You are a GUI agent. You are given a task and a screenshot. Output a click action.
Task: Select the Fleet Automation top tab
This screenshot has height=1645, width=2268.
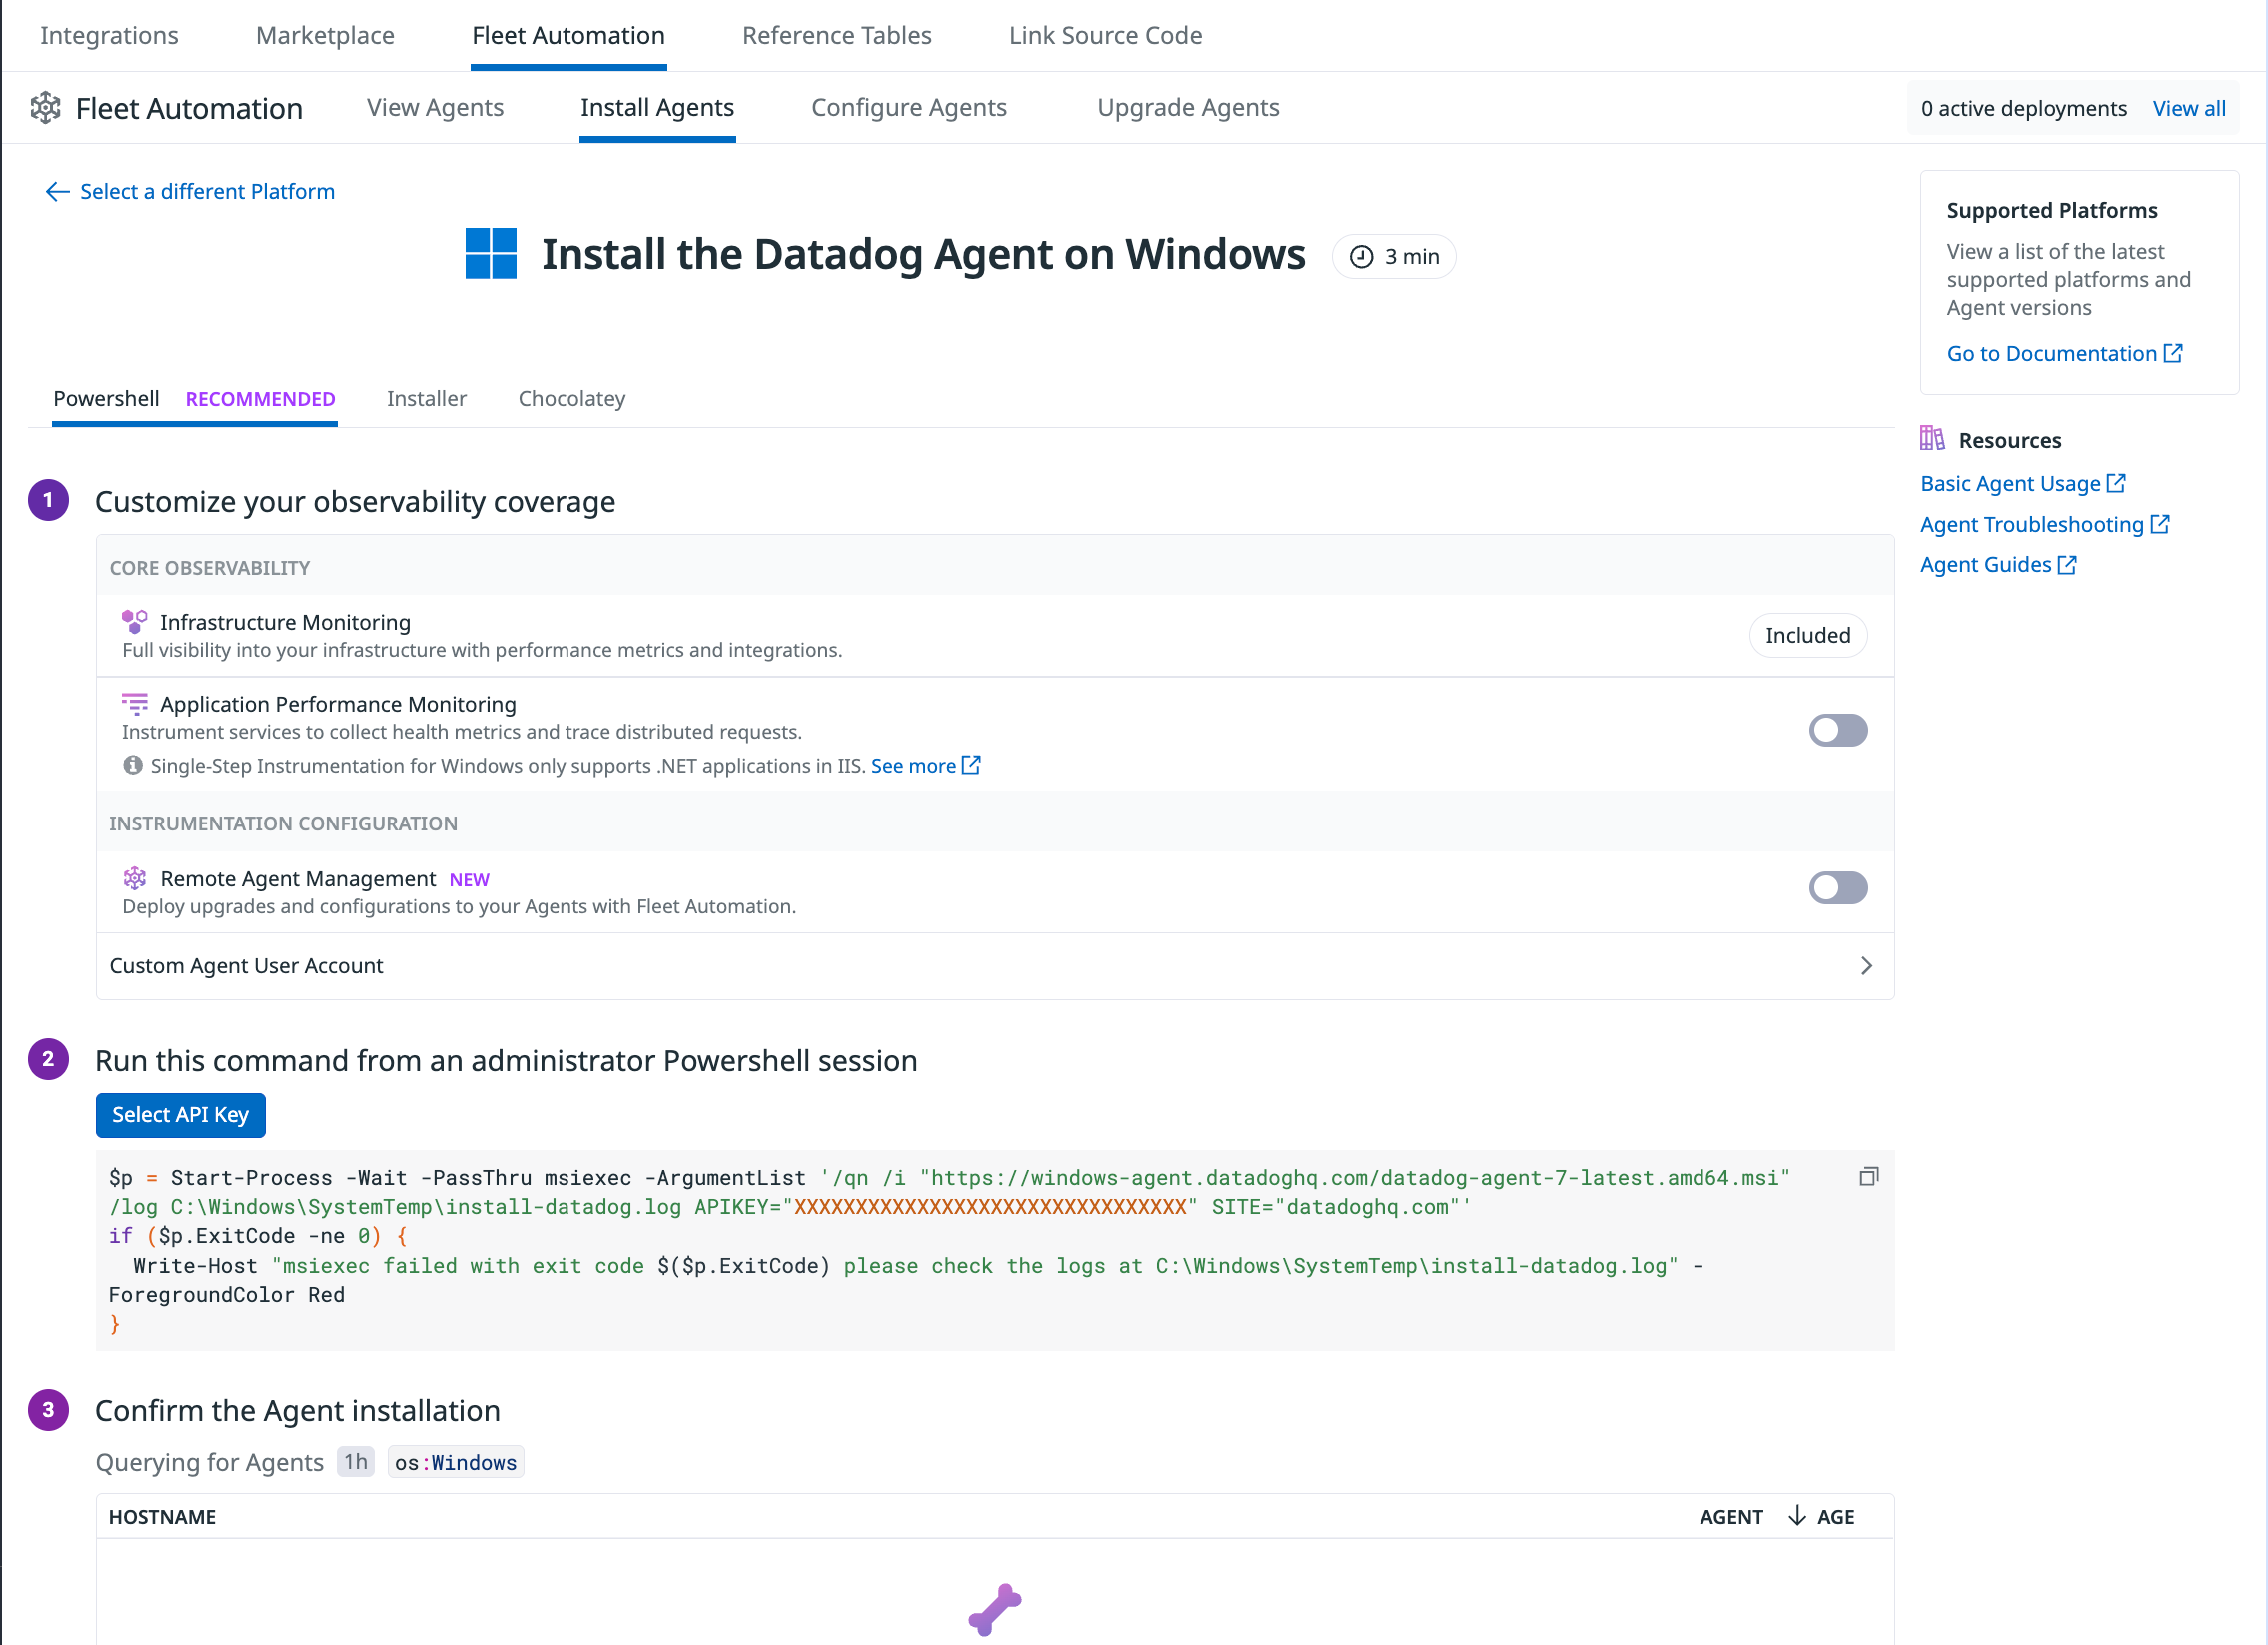[x=568, y=35]
